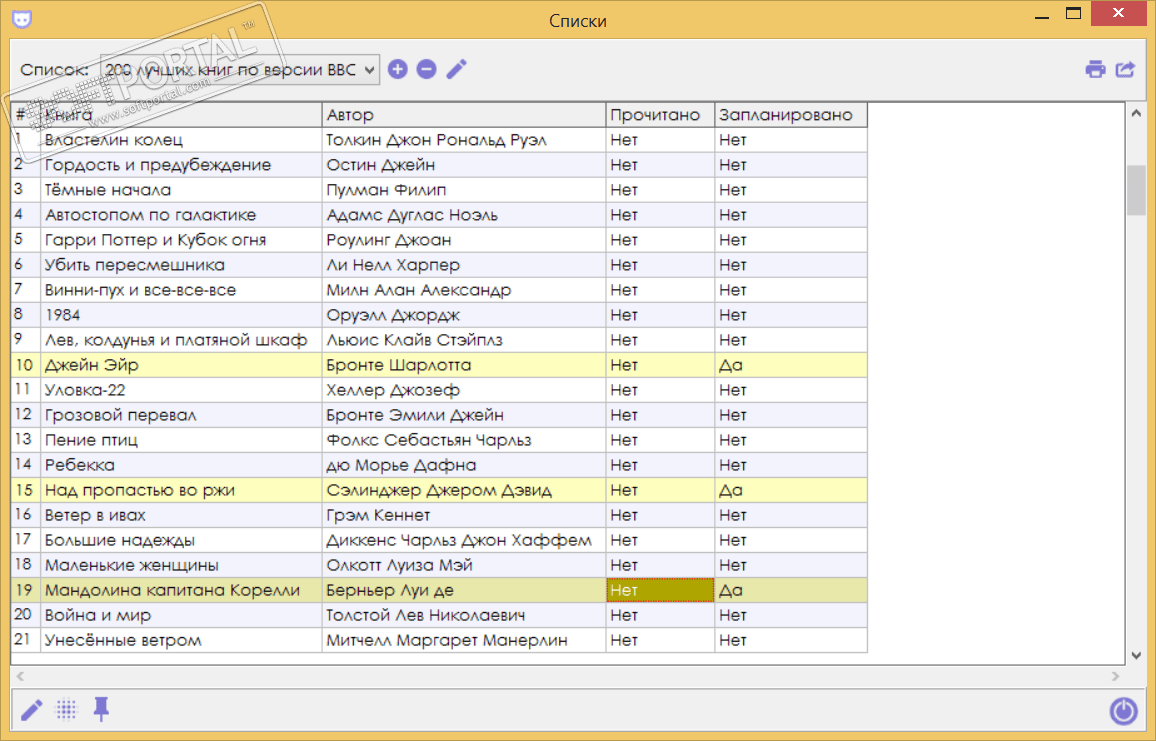Select the Война и мир book cell
The image size is (1156, 741).
click(x=180, y=615)
